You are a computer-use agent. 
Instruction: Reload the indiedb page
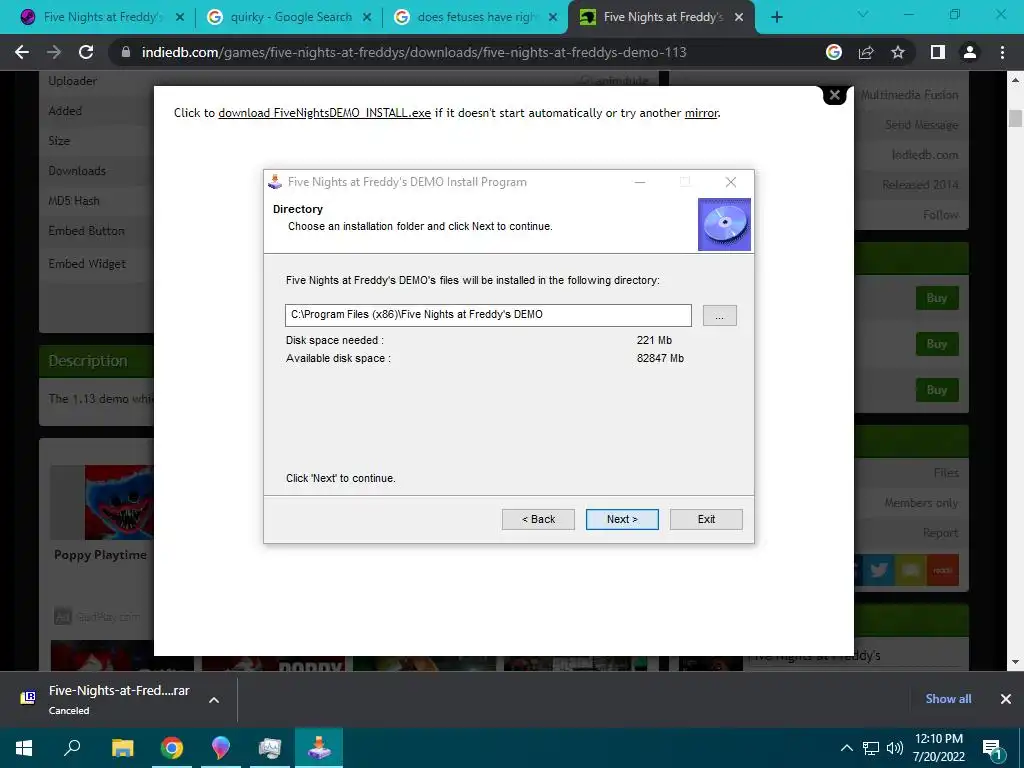(x=86, y=52)
